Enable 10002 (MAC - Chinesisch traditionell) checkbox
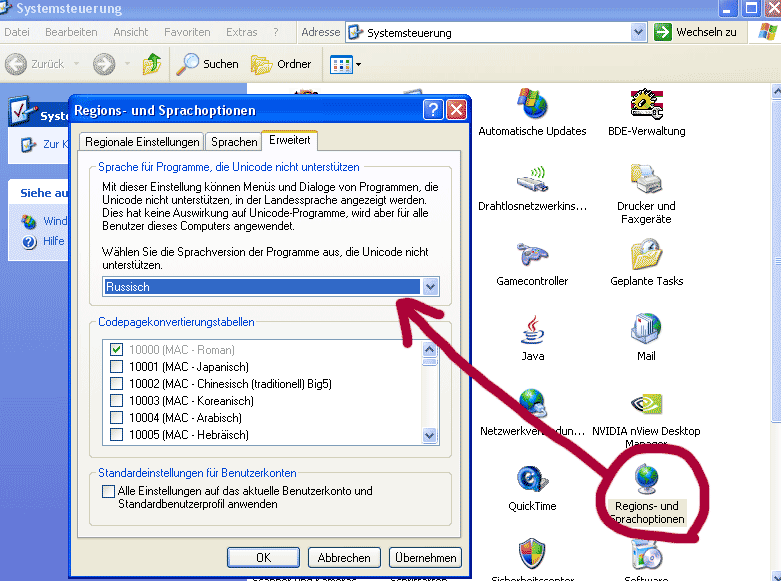 click(117, 384)
